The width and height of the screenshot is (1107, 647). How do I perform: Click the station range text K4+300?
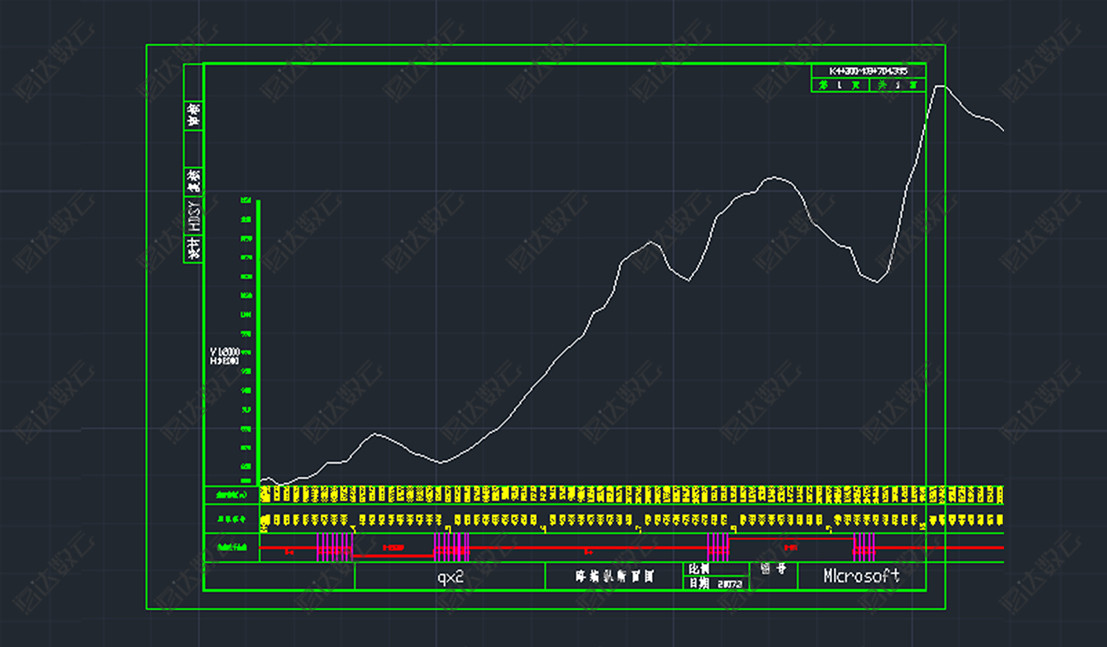867,71
